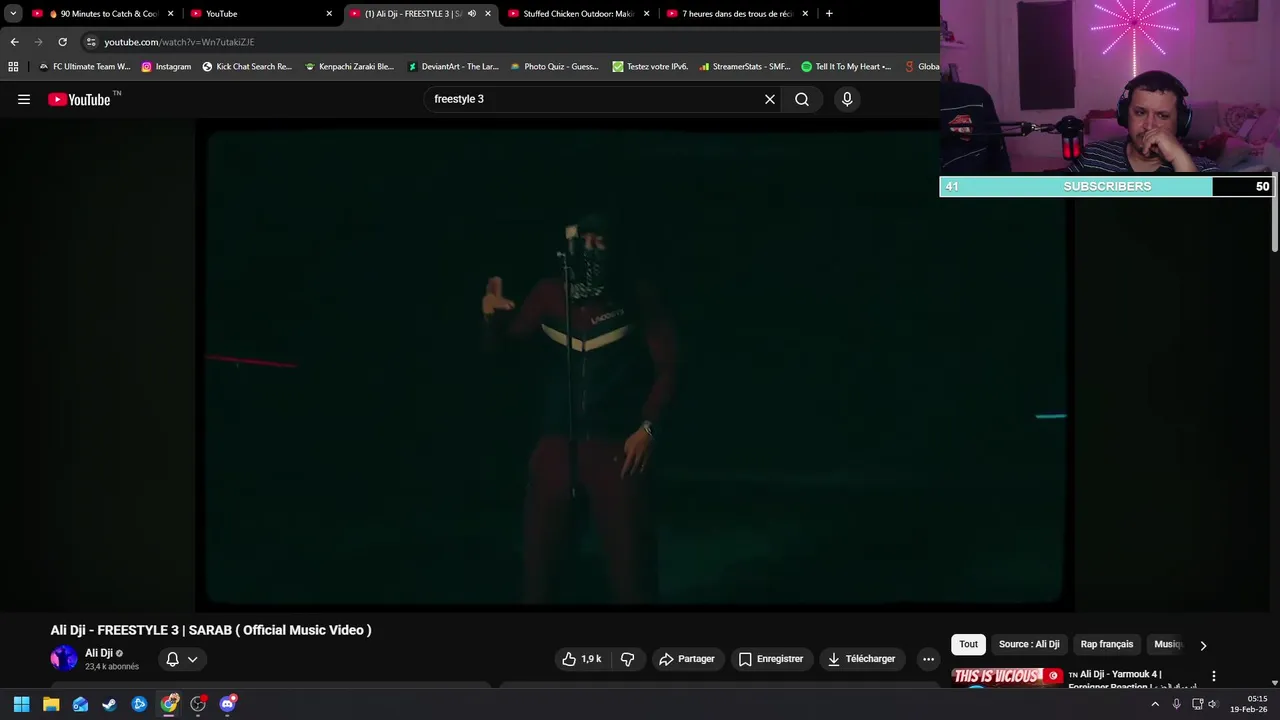Image resolution: width=1280 pixels, height=720 pixels.
Task: Open DeviantArt - The Lar... bookmark
Action: [x=453, y=67]
